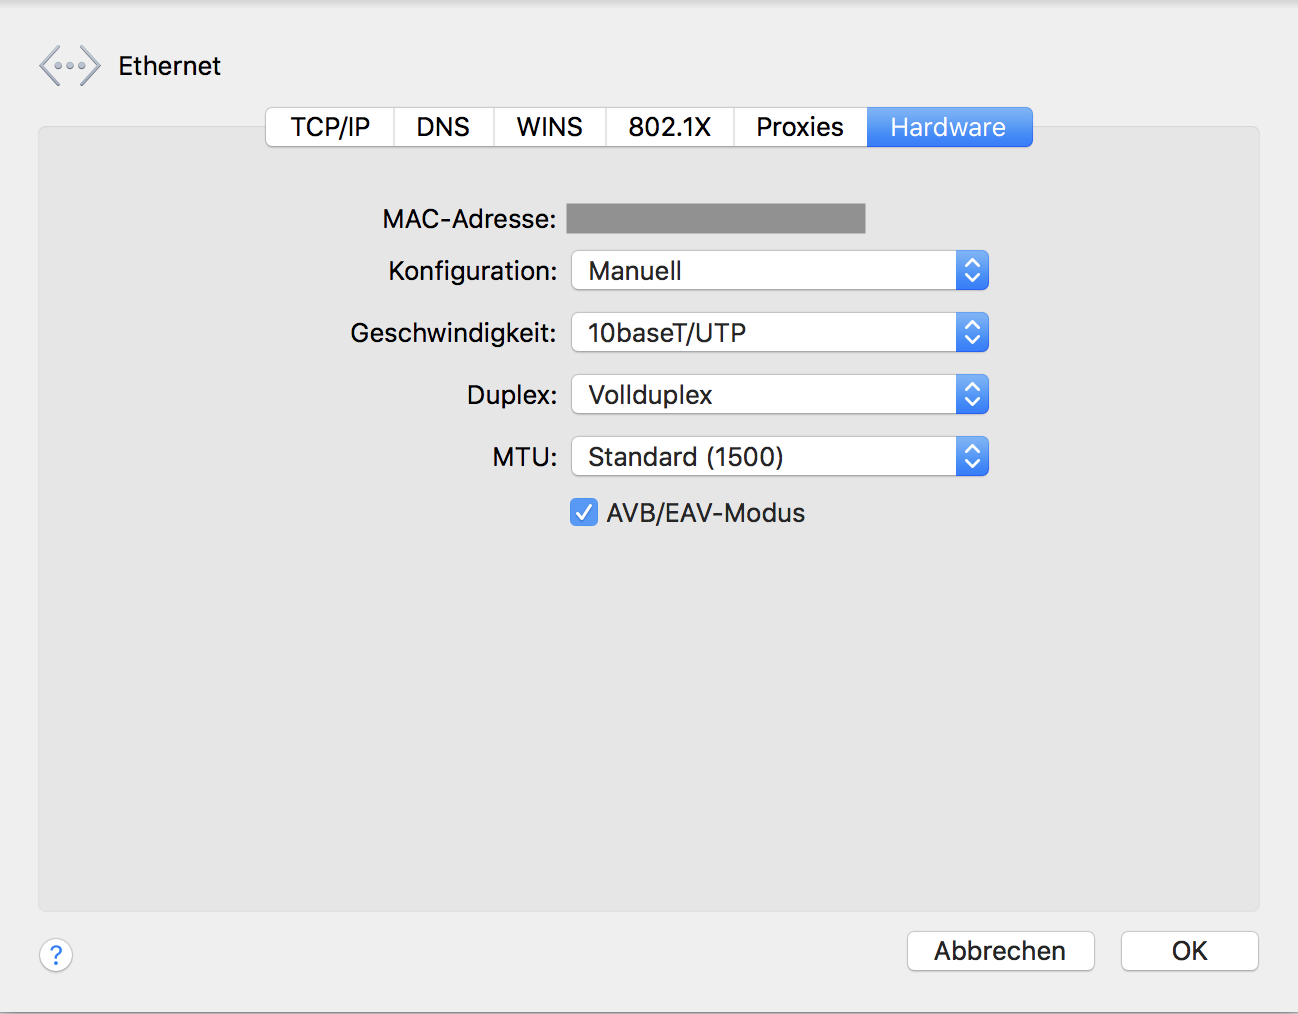The height and width of the screenshot is (1014, 1298).
Task: Go to the 802.1X tab
Action: point(669,127)
